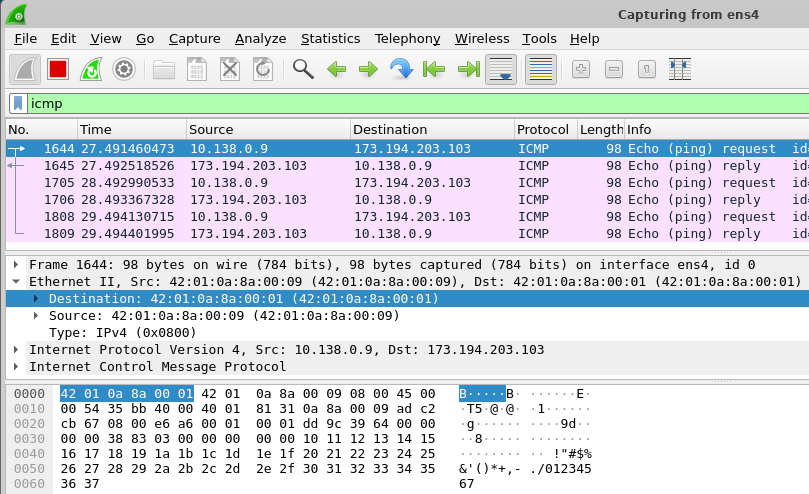Click the open capture file folder icon

coord(164,69)
